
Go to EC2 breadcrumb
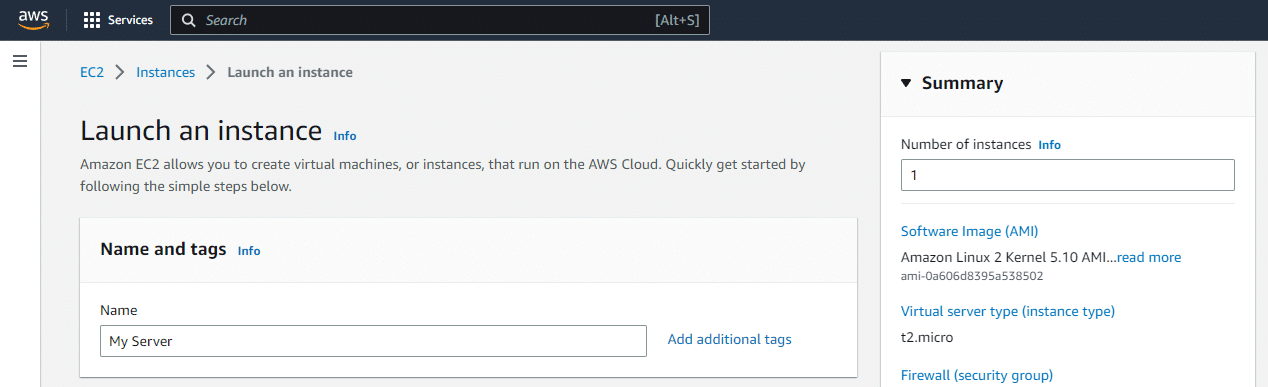pos(92,72)
